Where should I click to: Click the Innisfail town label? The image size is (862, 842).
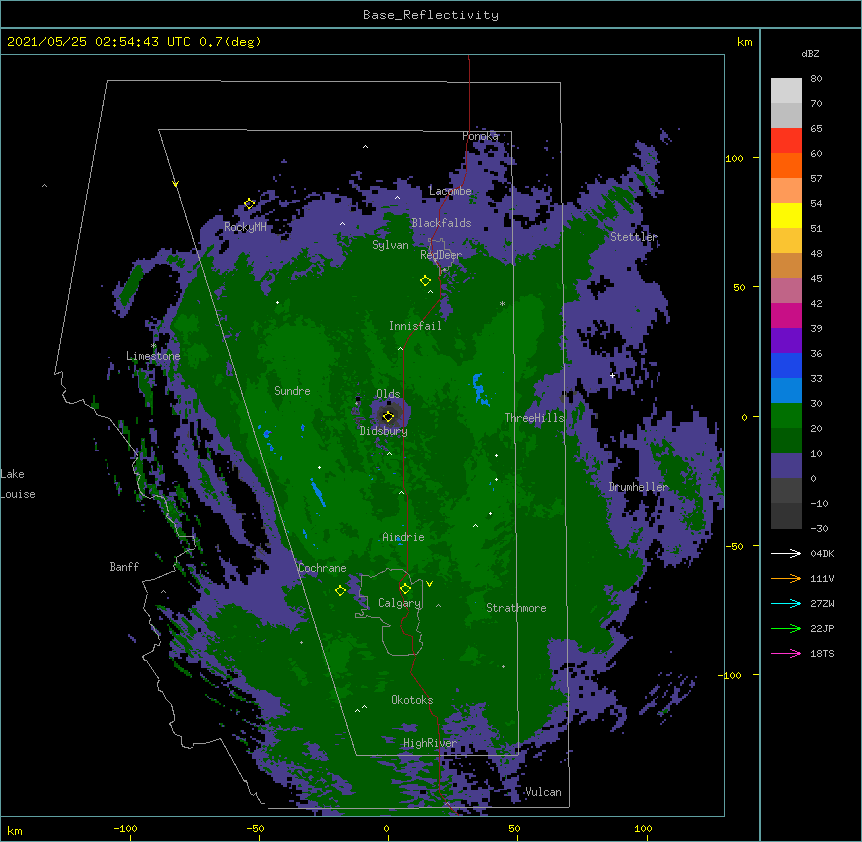pyautogui.click(x=415, y=326)
